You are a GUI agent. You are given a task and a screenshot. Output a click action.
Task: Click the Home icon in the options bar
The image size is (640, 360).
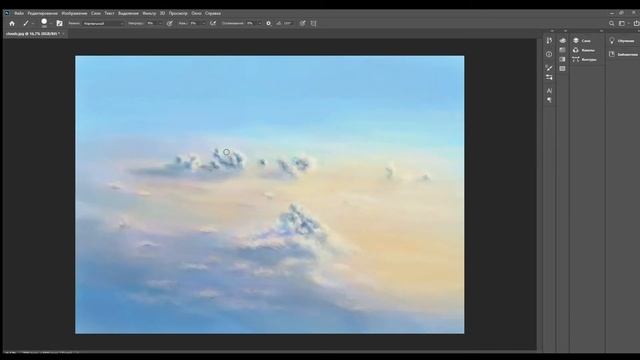coord(12,23)
